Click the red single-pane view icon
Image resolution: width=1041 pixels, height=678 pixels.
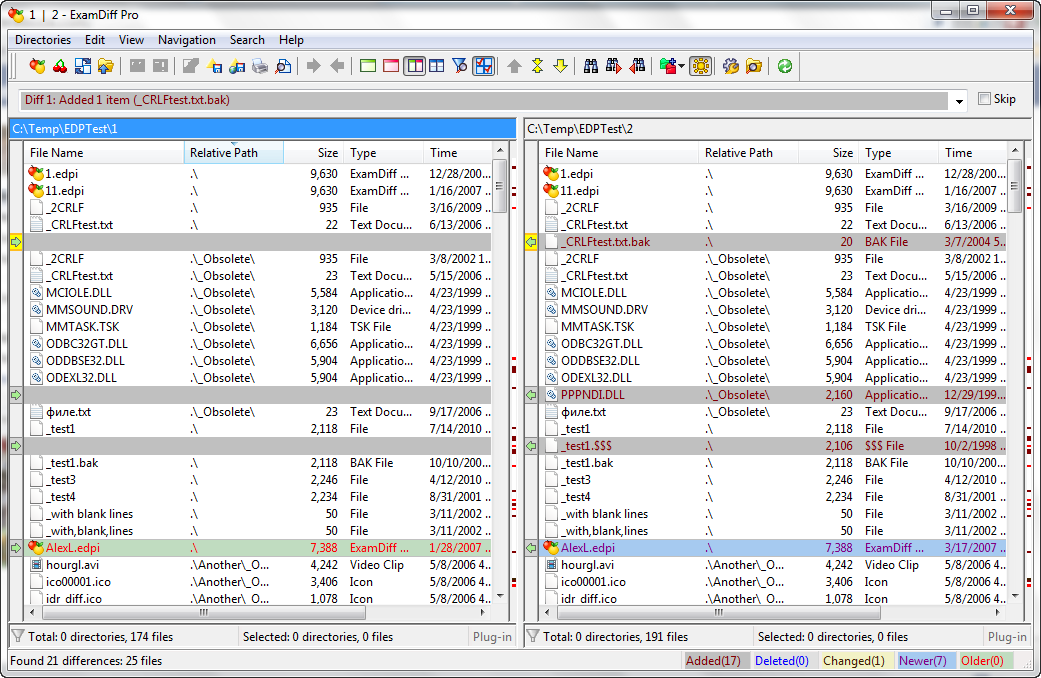point(391,66)
